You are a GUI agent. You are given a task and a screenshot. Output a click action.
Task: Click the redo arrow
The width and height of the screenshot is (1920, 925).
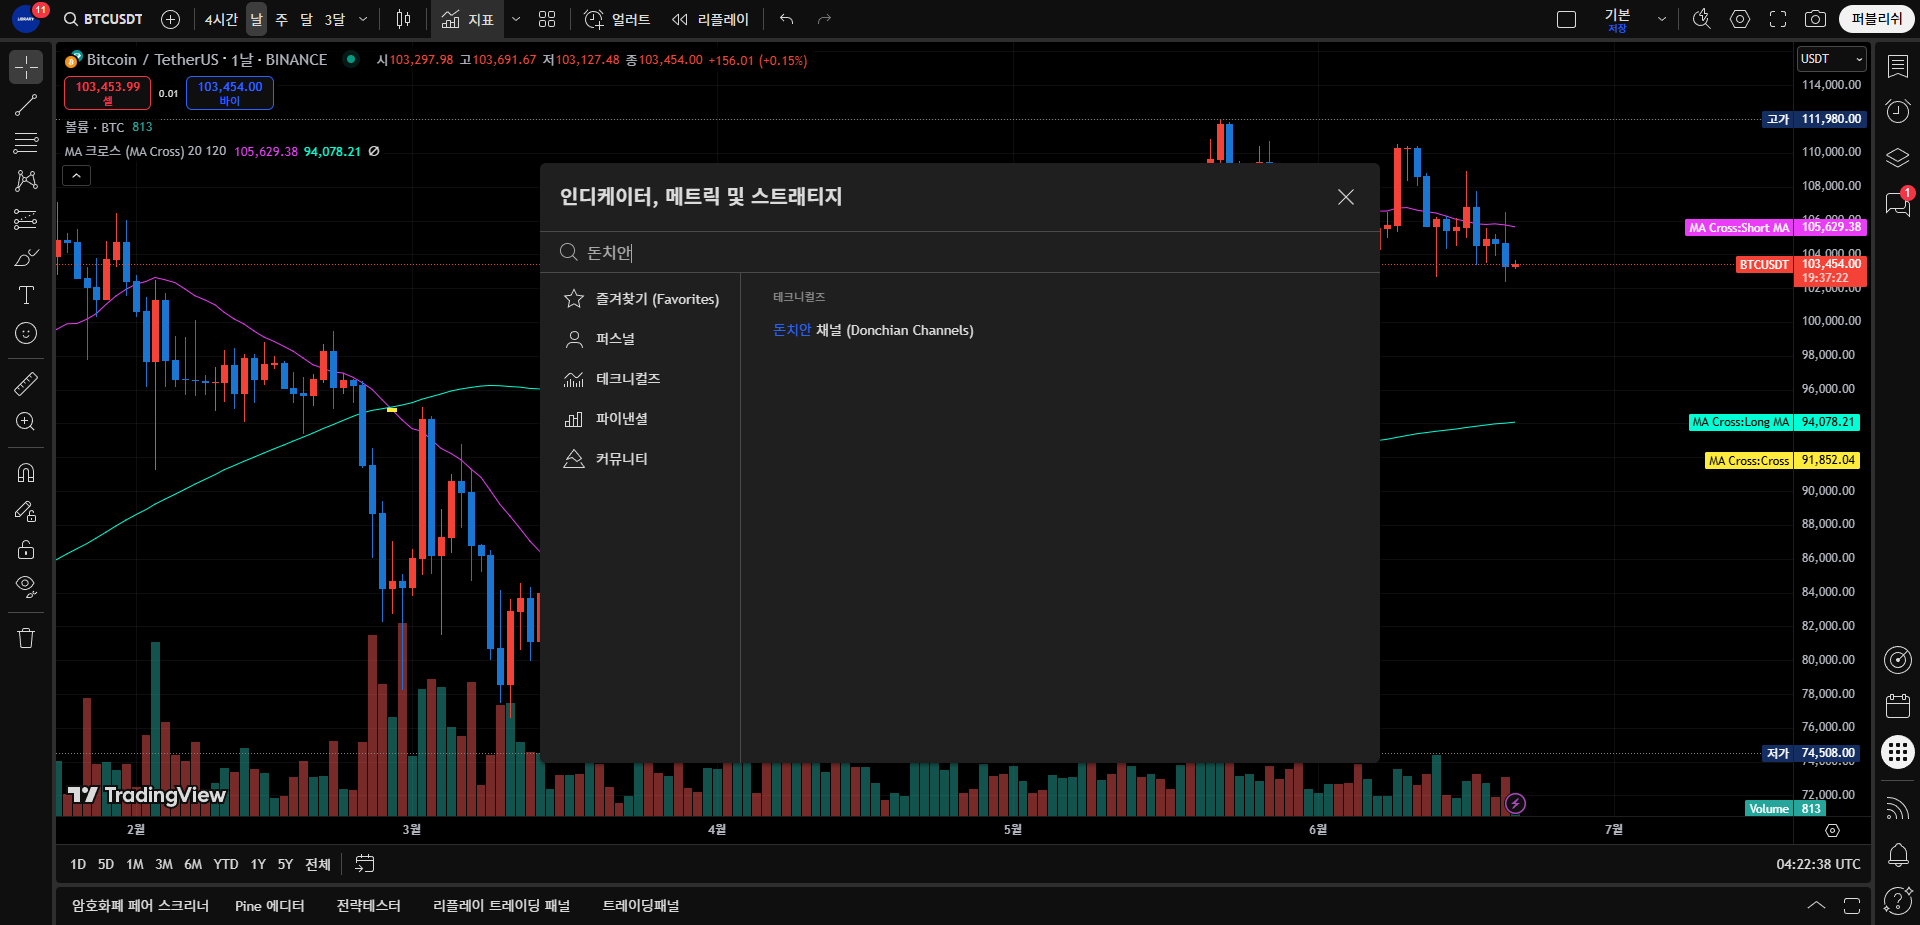824,19
